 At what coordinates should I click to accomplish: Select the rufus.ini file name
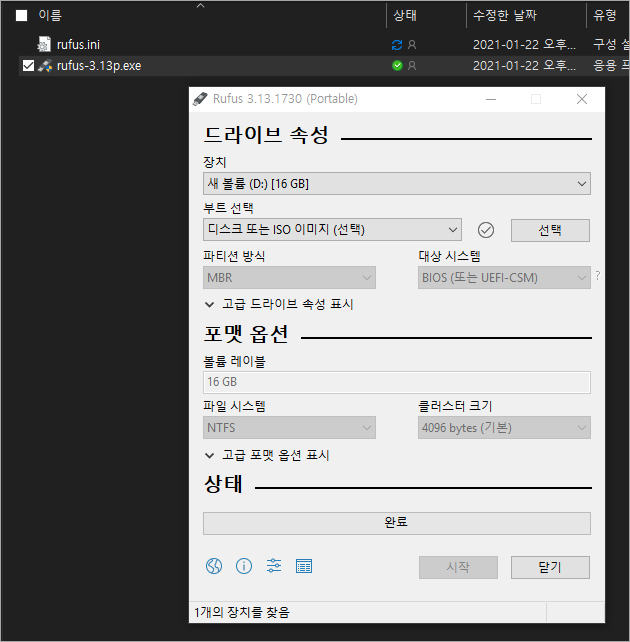tap(78, 45)
